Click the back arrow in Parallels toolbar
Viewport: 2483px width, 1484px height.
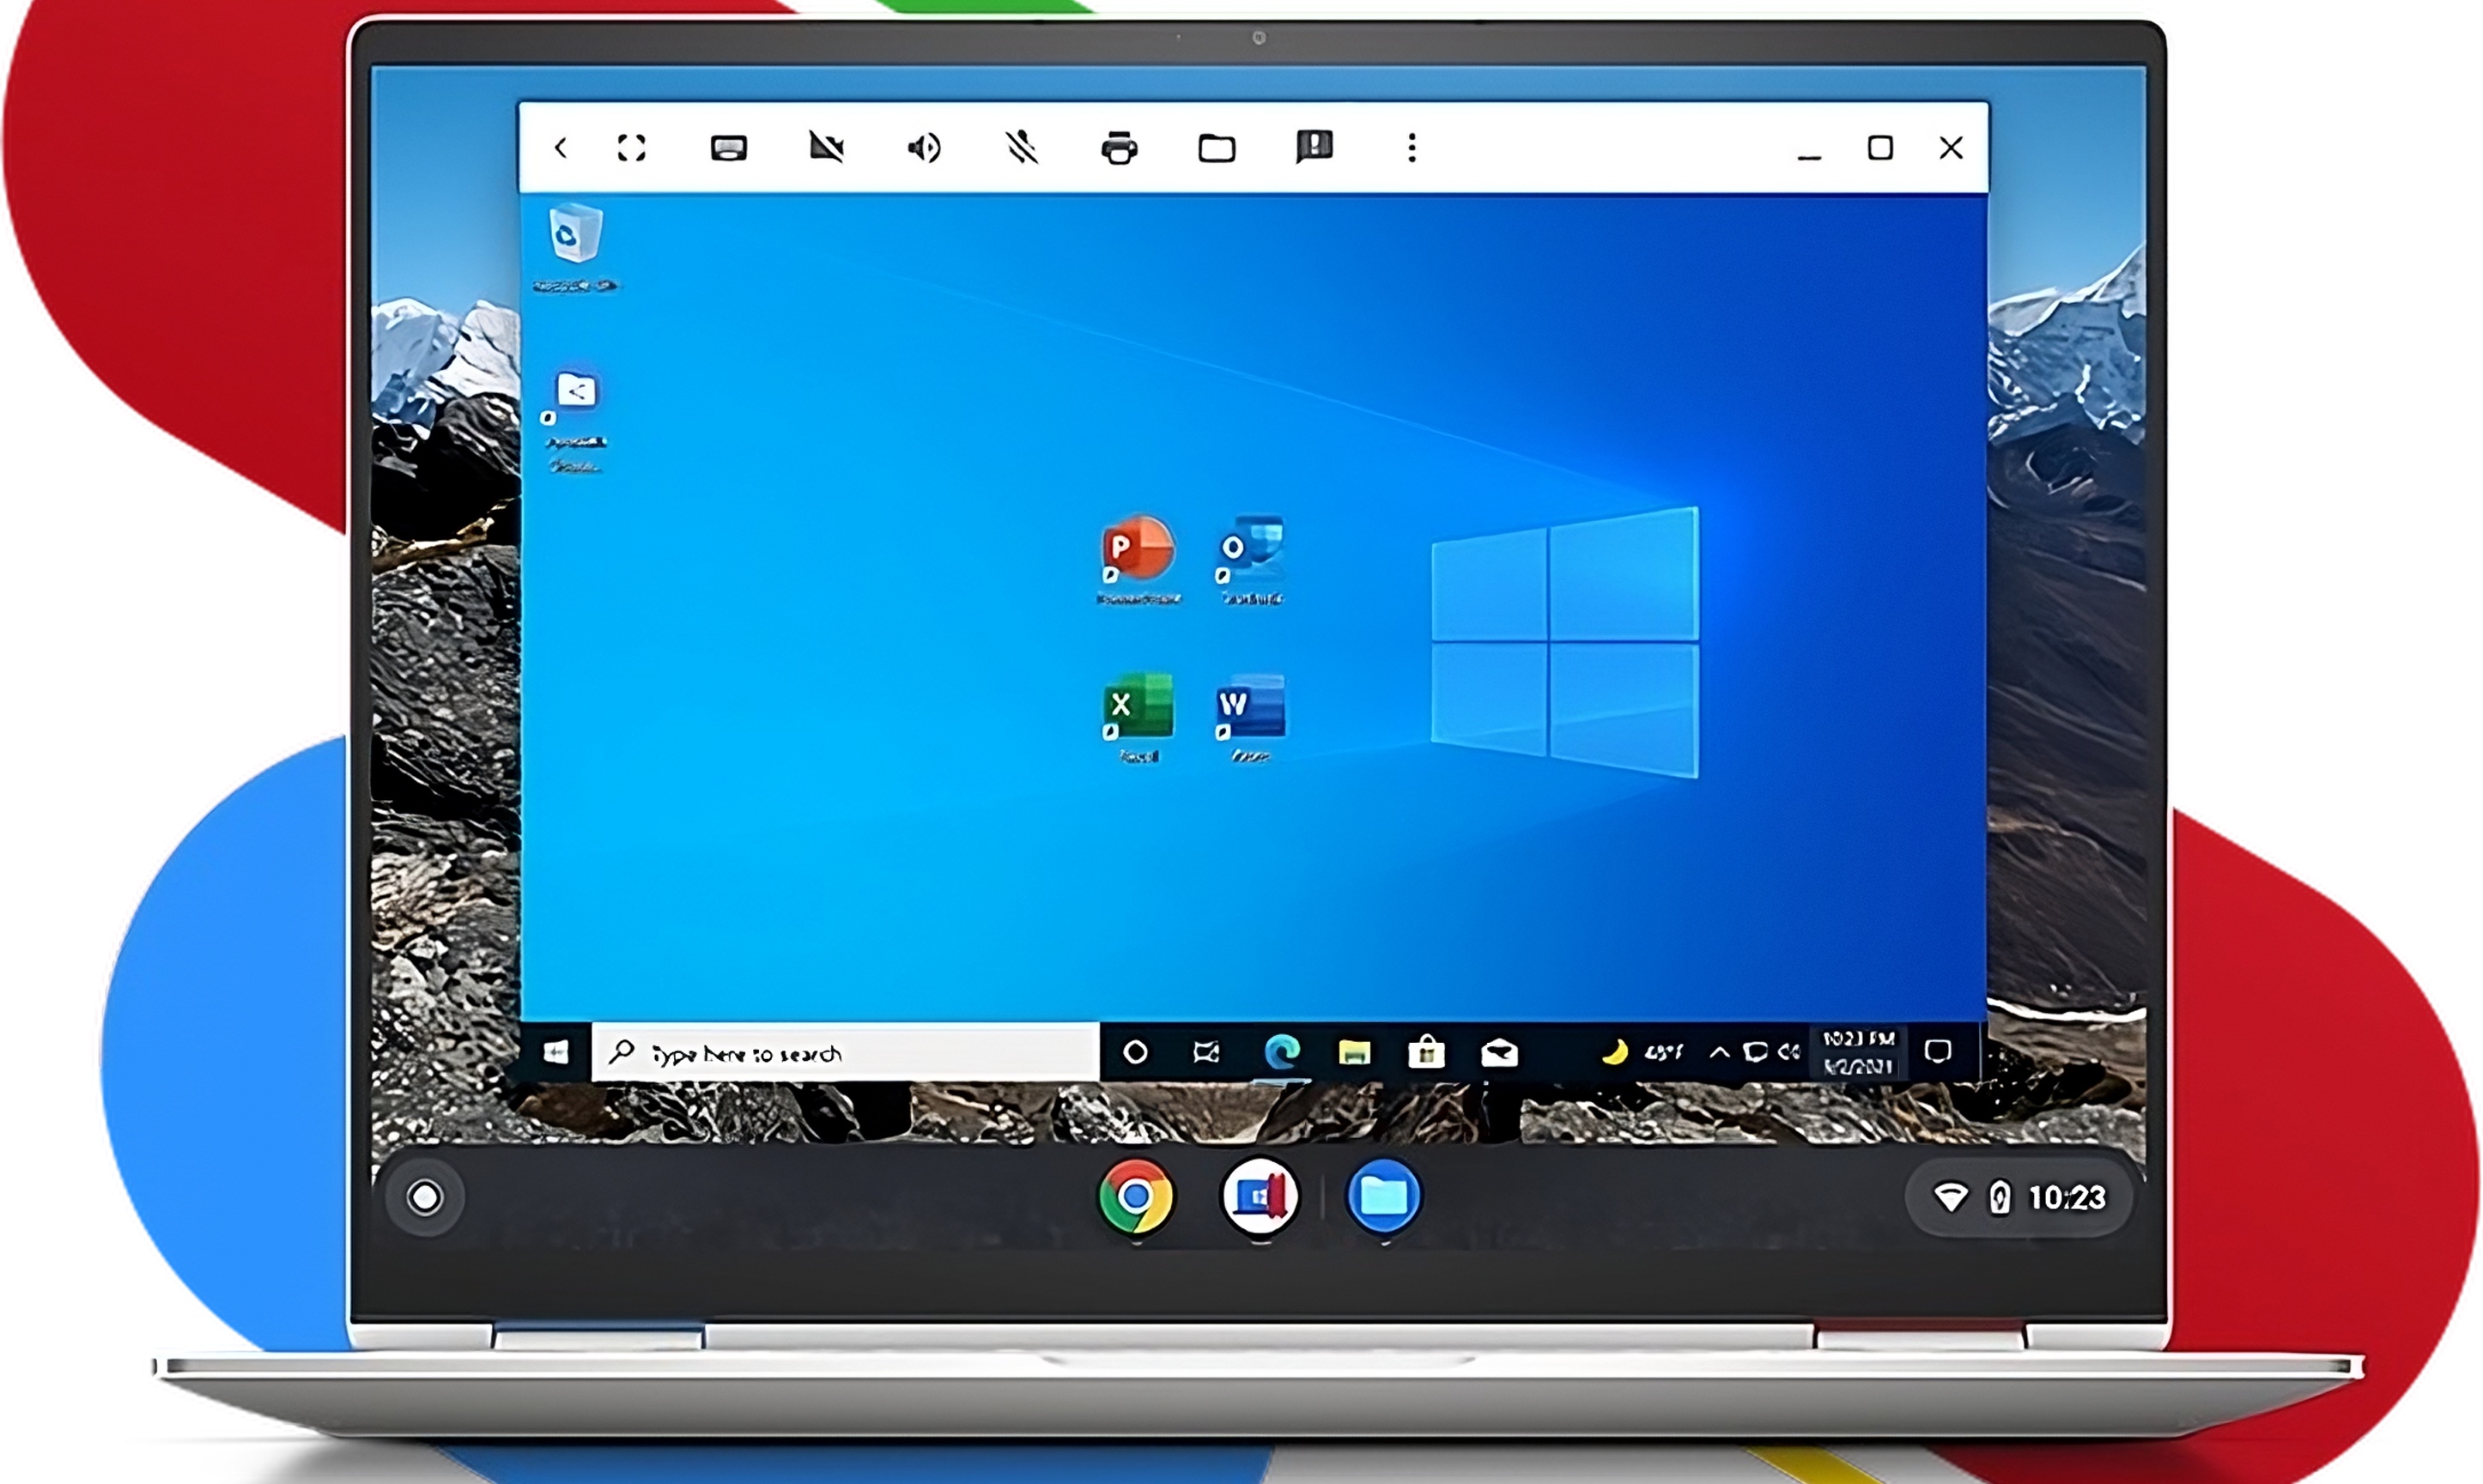(561, 148)
